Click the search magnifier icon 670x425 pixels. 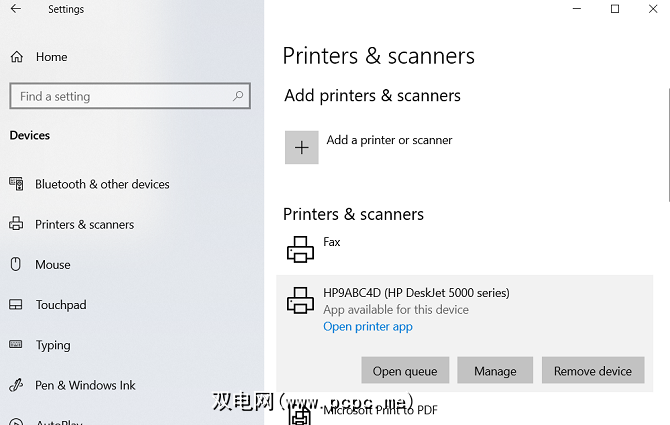tap(238, 96)
